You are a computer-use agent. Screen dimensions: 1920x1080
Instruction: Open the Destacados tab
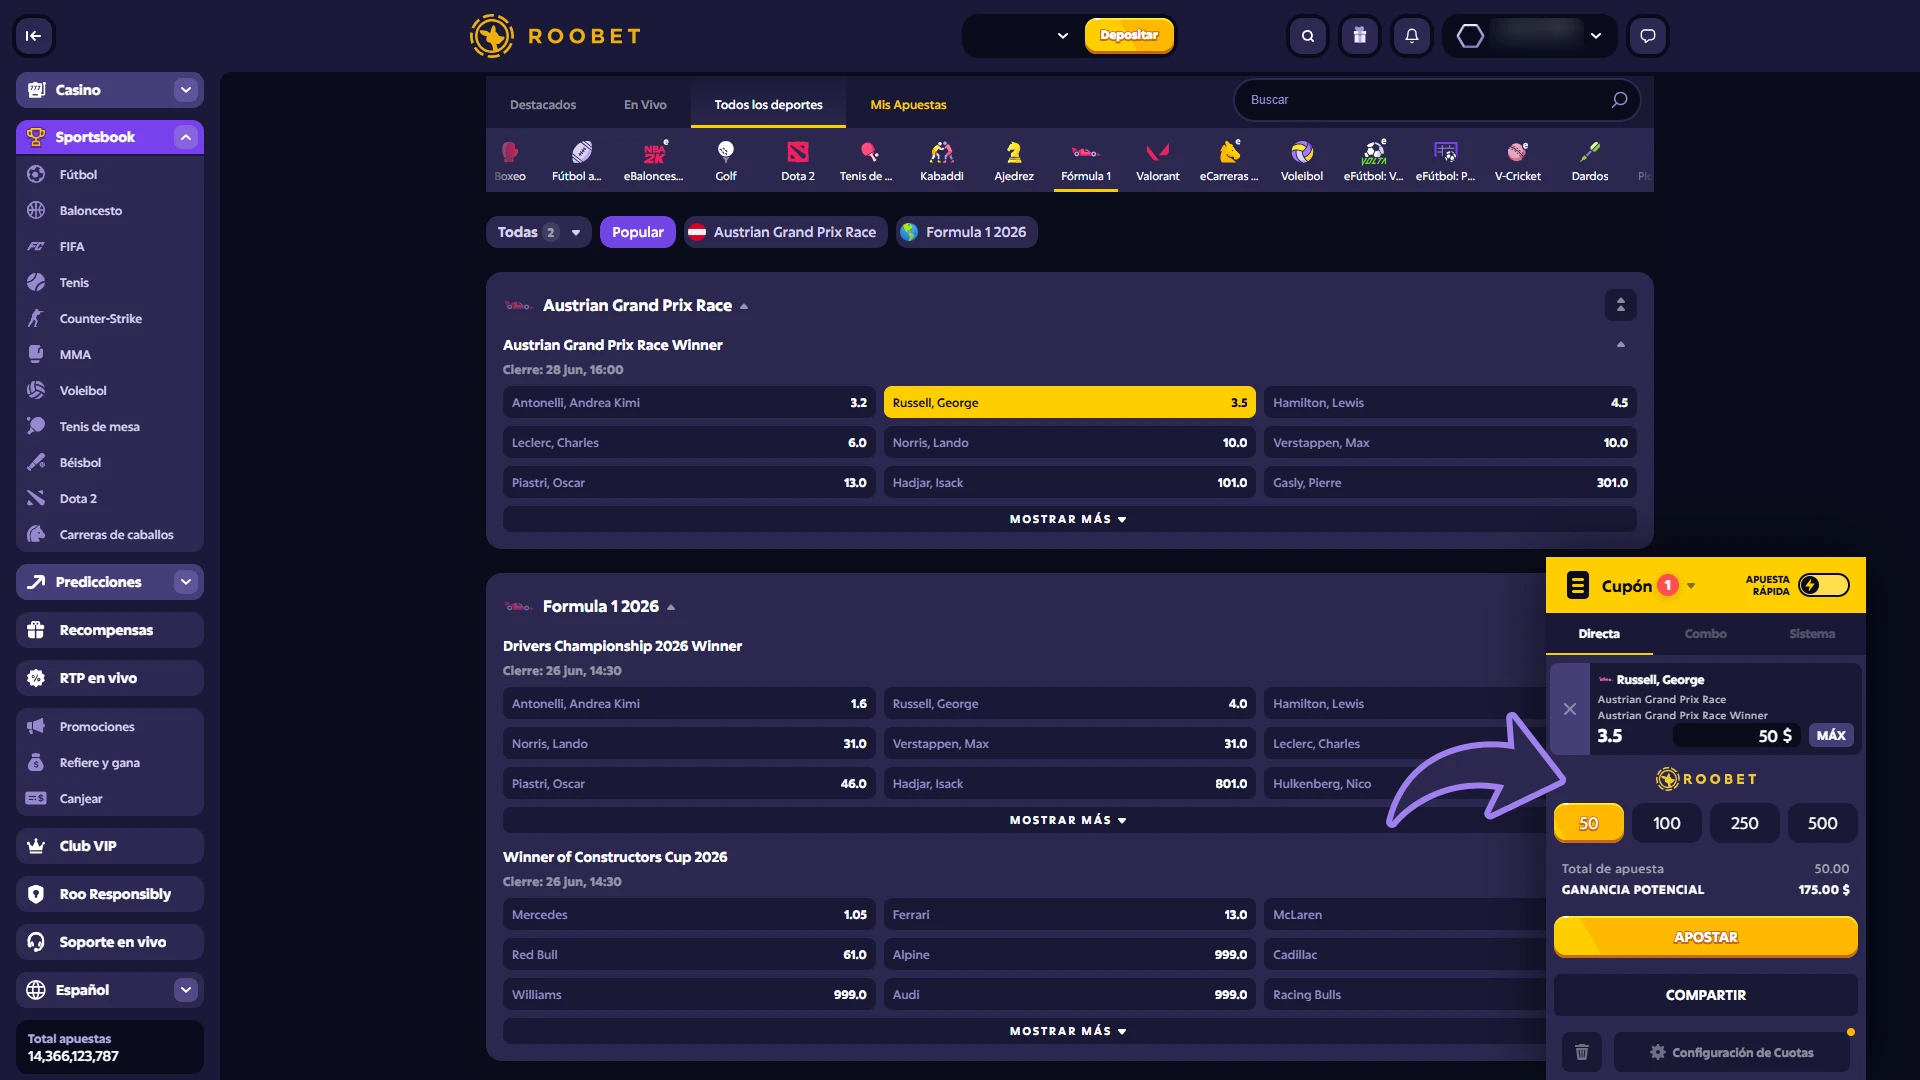pos(543,105)
